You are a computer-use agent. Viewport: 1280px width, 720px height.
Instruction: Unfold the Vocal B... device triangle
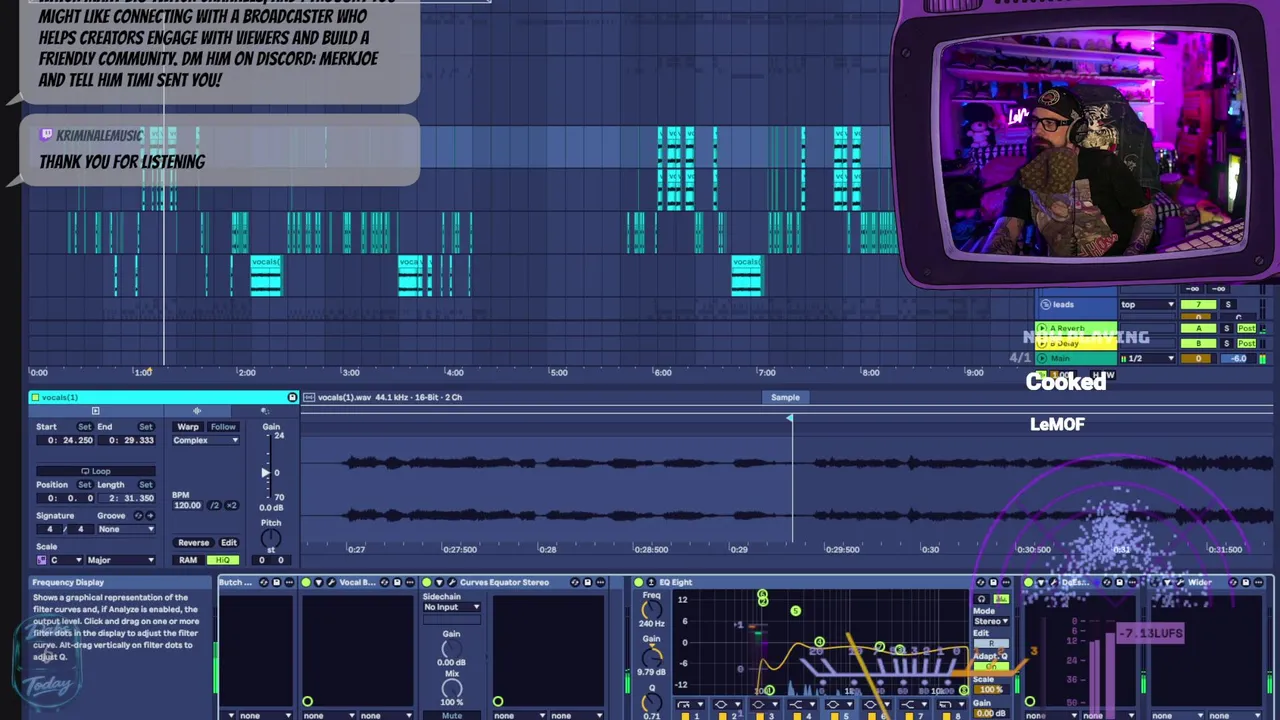point(318,582)
